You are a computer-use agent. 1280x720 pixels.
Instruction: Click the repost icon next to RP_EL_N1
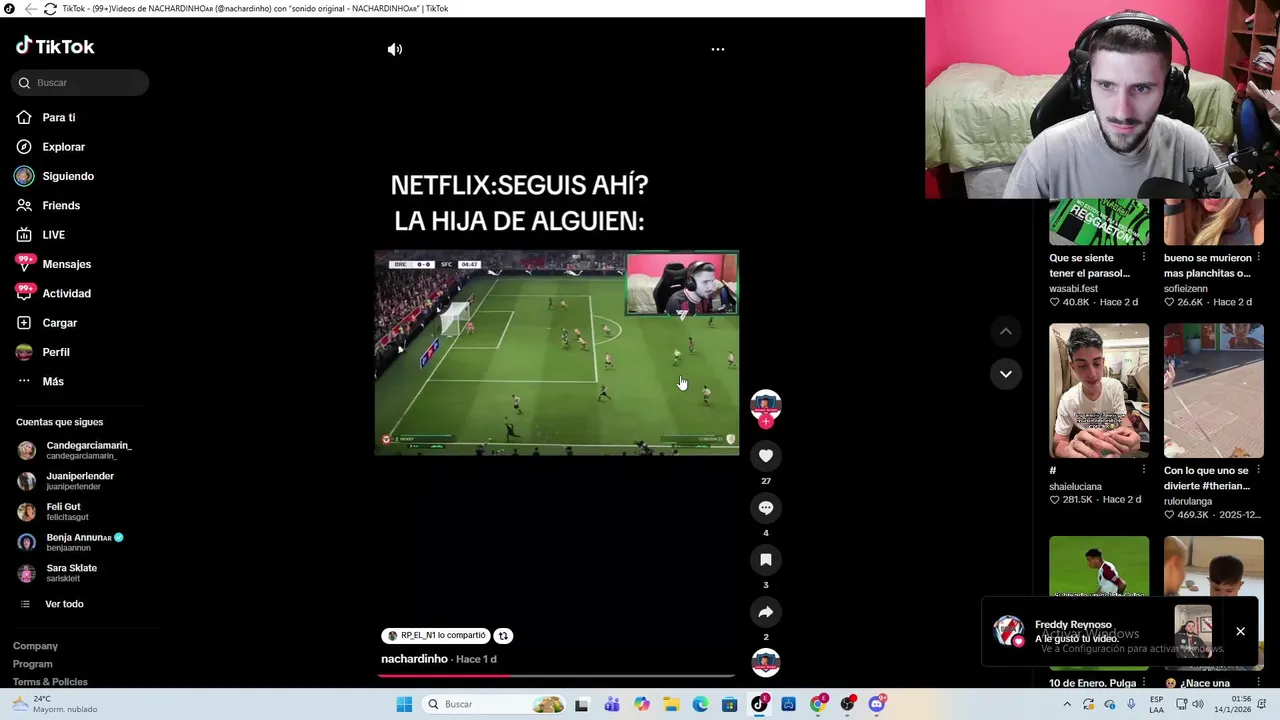pyautogui.click(x=503, y=636)
